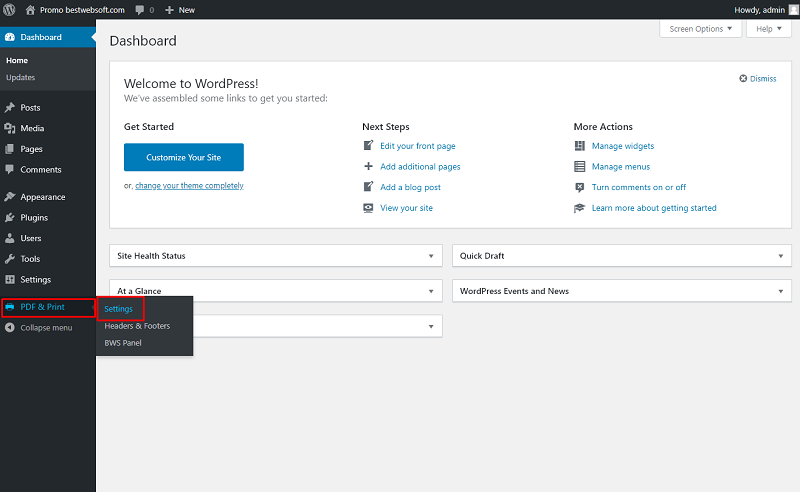Follow the Turn comments on or off link

tap(639, 187)
